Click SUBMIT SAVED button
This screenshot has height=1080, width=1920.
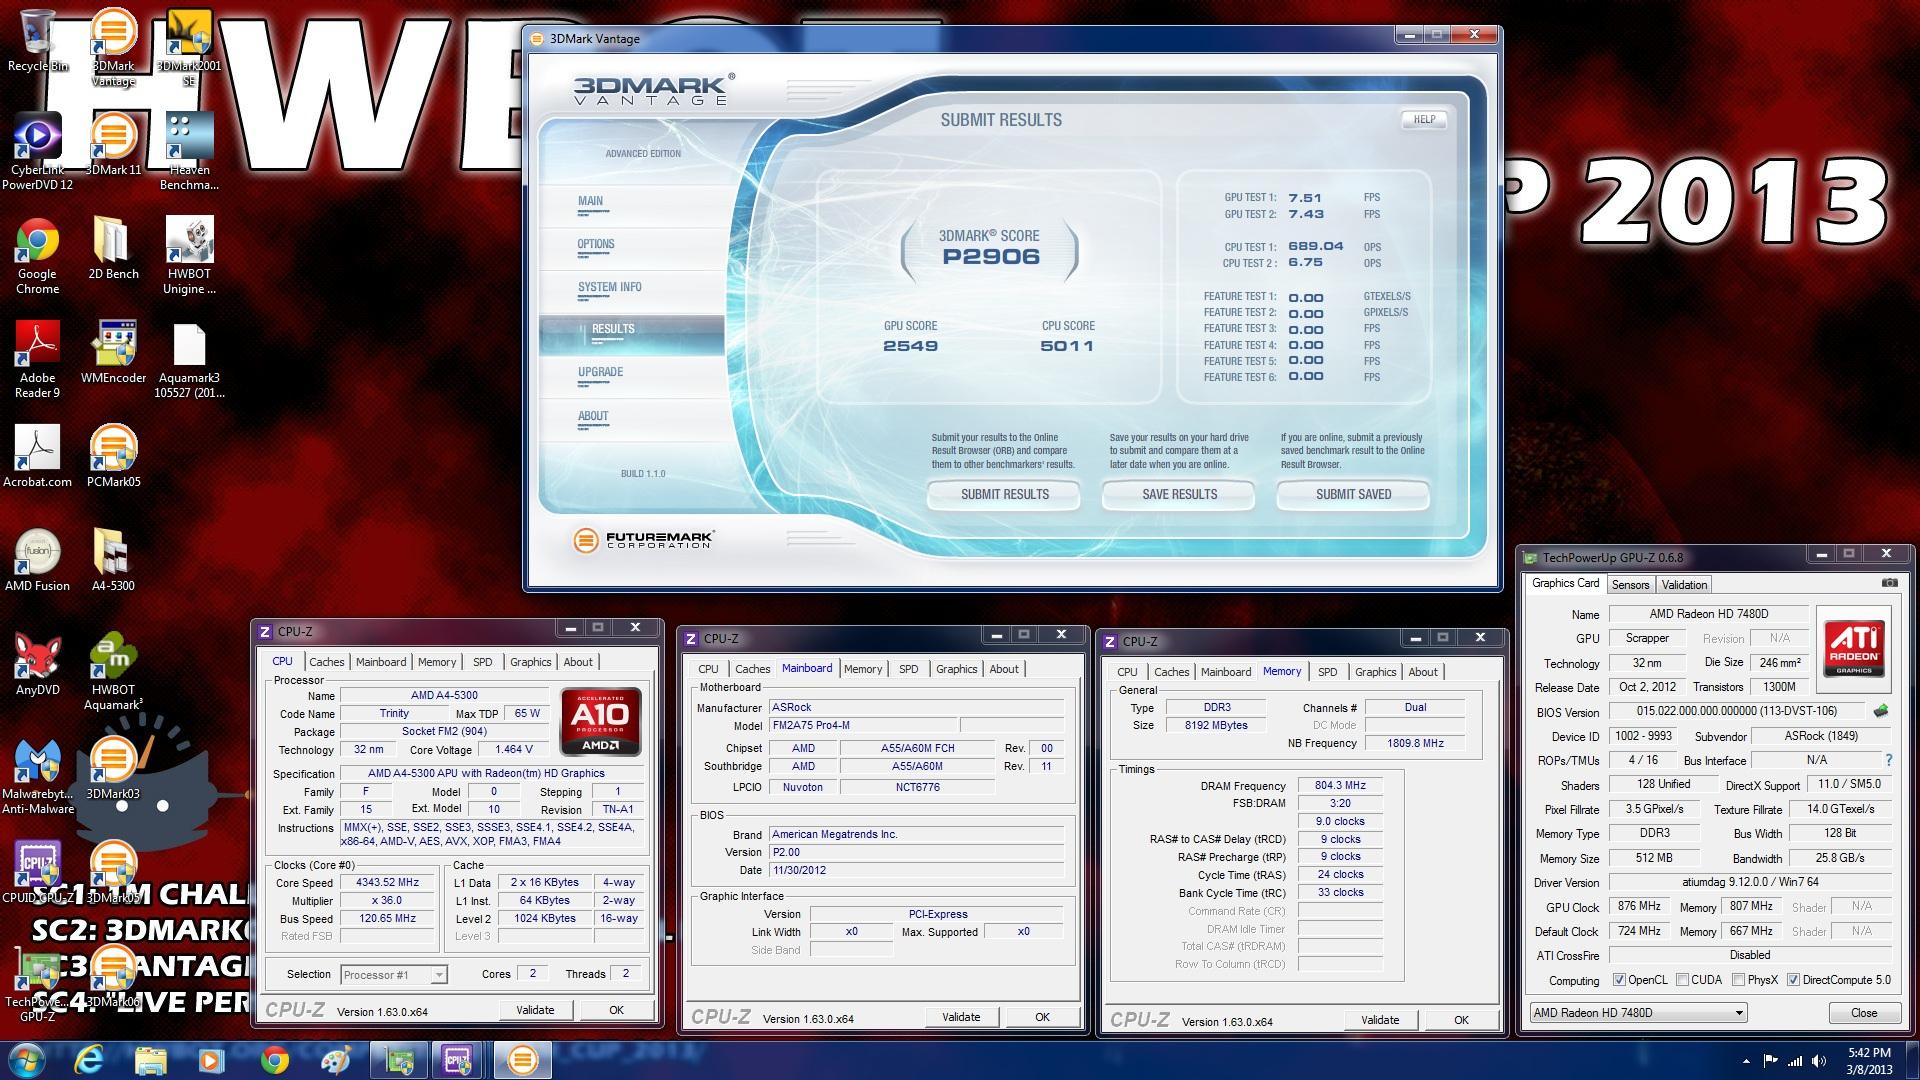pos(1353,494)
